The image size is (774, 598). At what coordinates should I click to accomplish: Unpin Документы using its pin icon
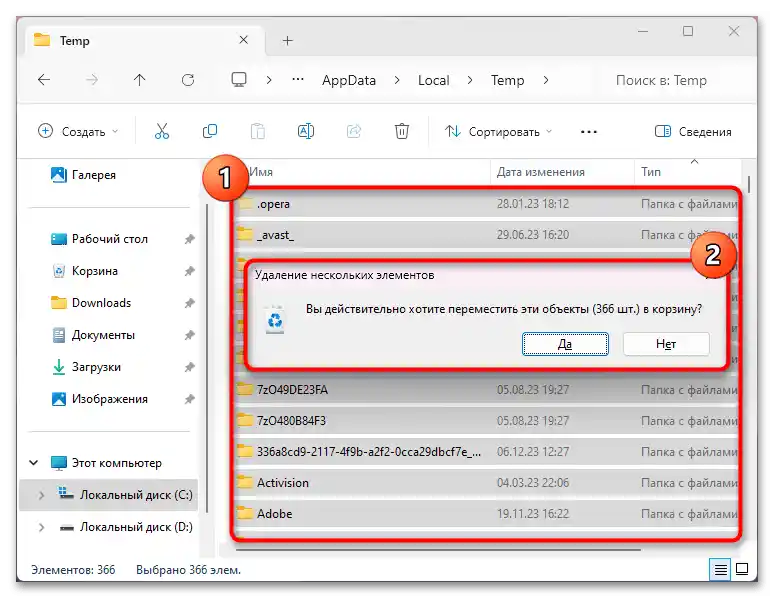coord(190,335)
